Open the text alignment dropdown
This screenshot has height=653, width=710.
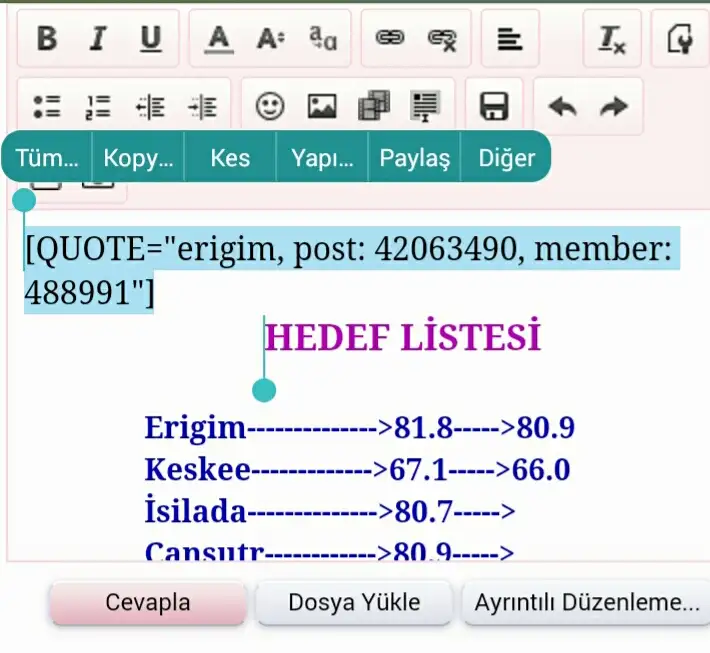click(x=509, y=38)
